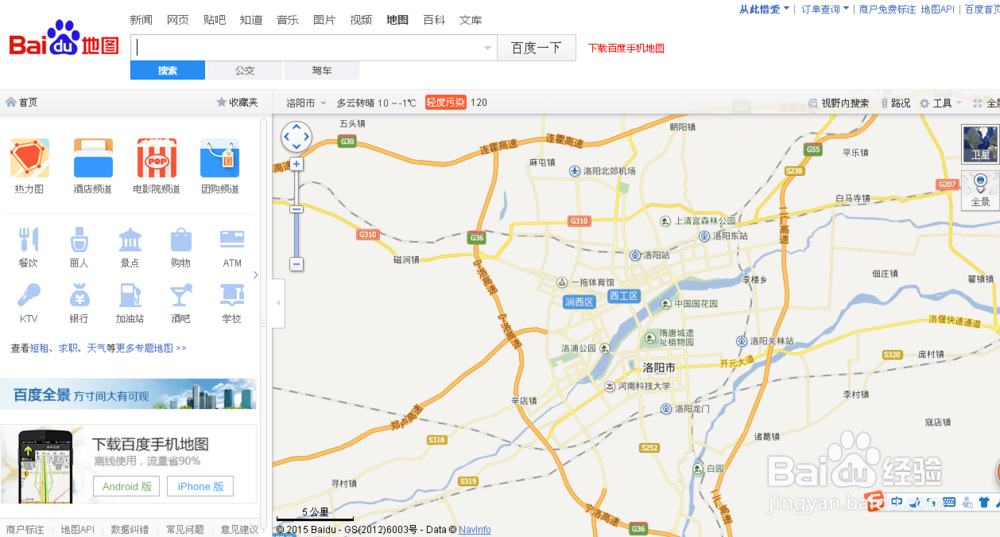Click 下载百度手机地图 red link
Image resolution: width=1000 pixels, height=537 pixels.
pyautogui.click(x=626, y=48)
